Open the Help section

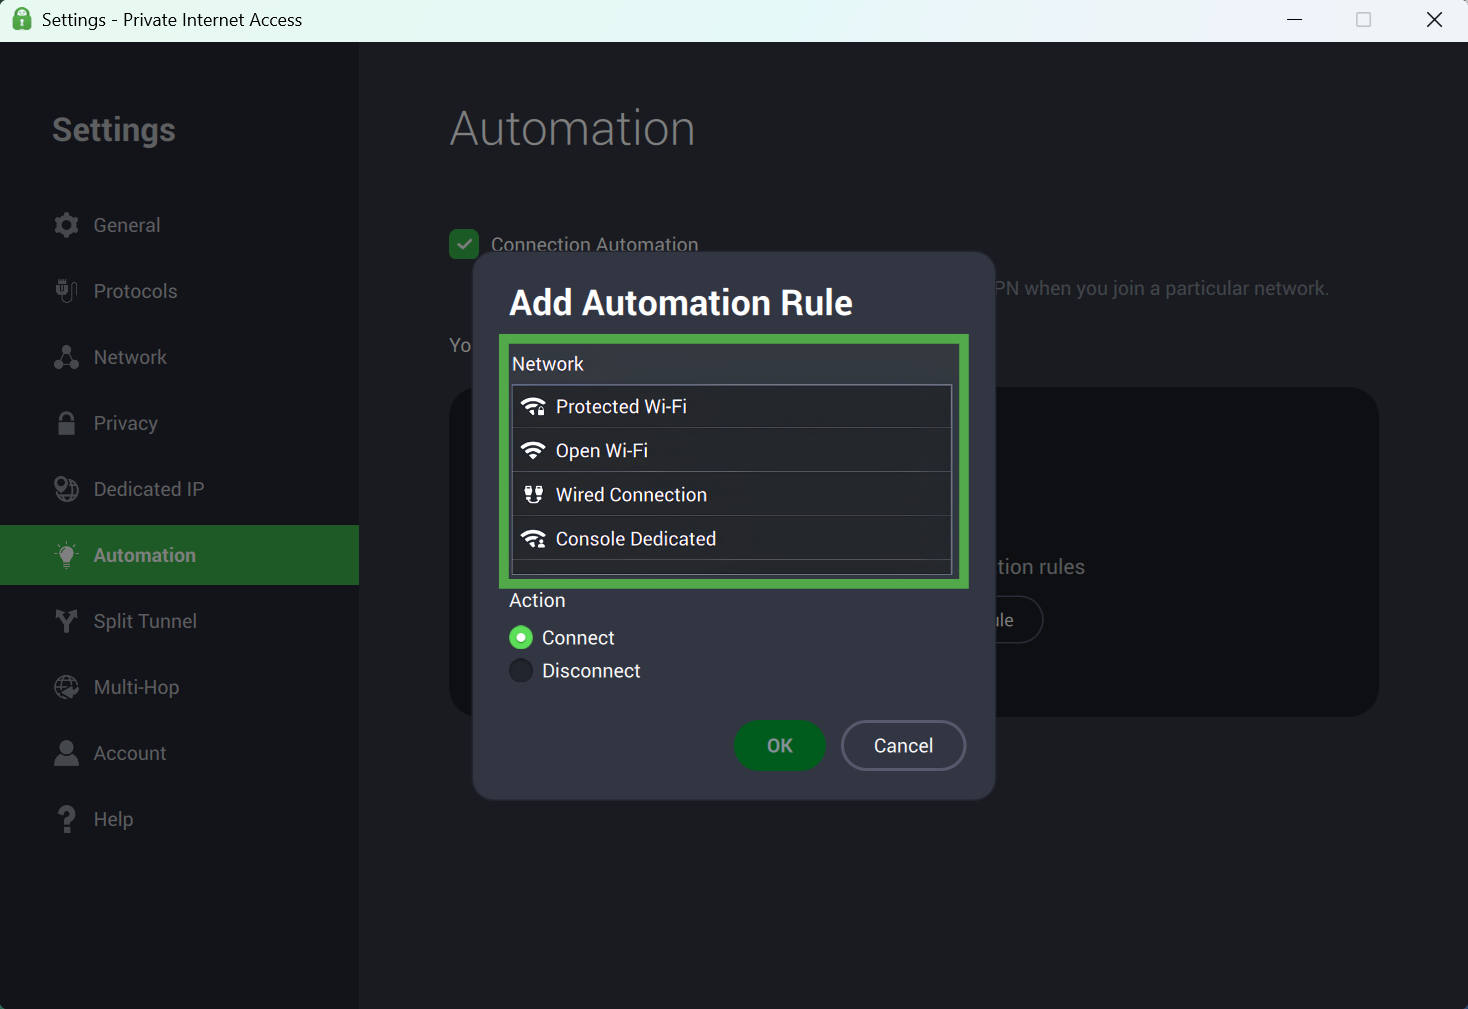coord(180,819)
